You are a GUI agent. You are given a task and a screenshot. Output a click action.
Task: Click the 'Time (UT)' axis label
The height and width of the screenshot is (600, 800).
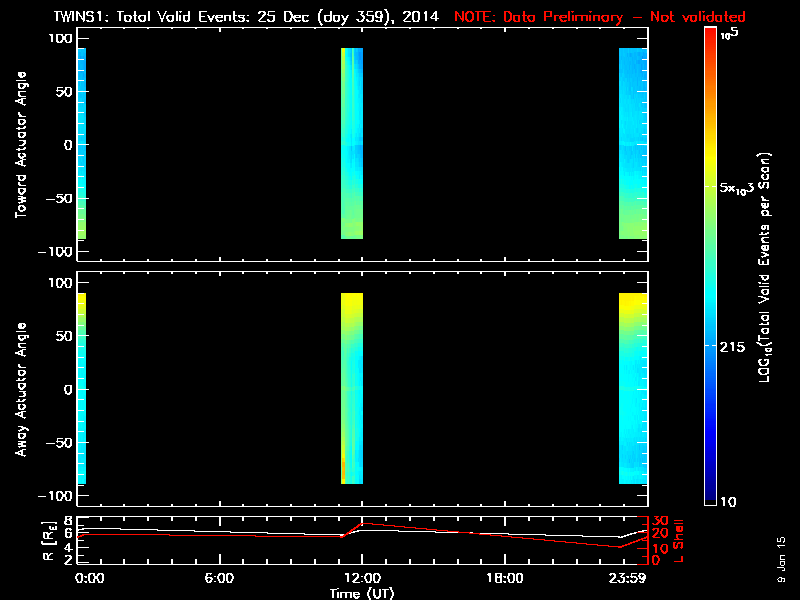[x=363, y=593]
